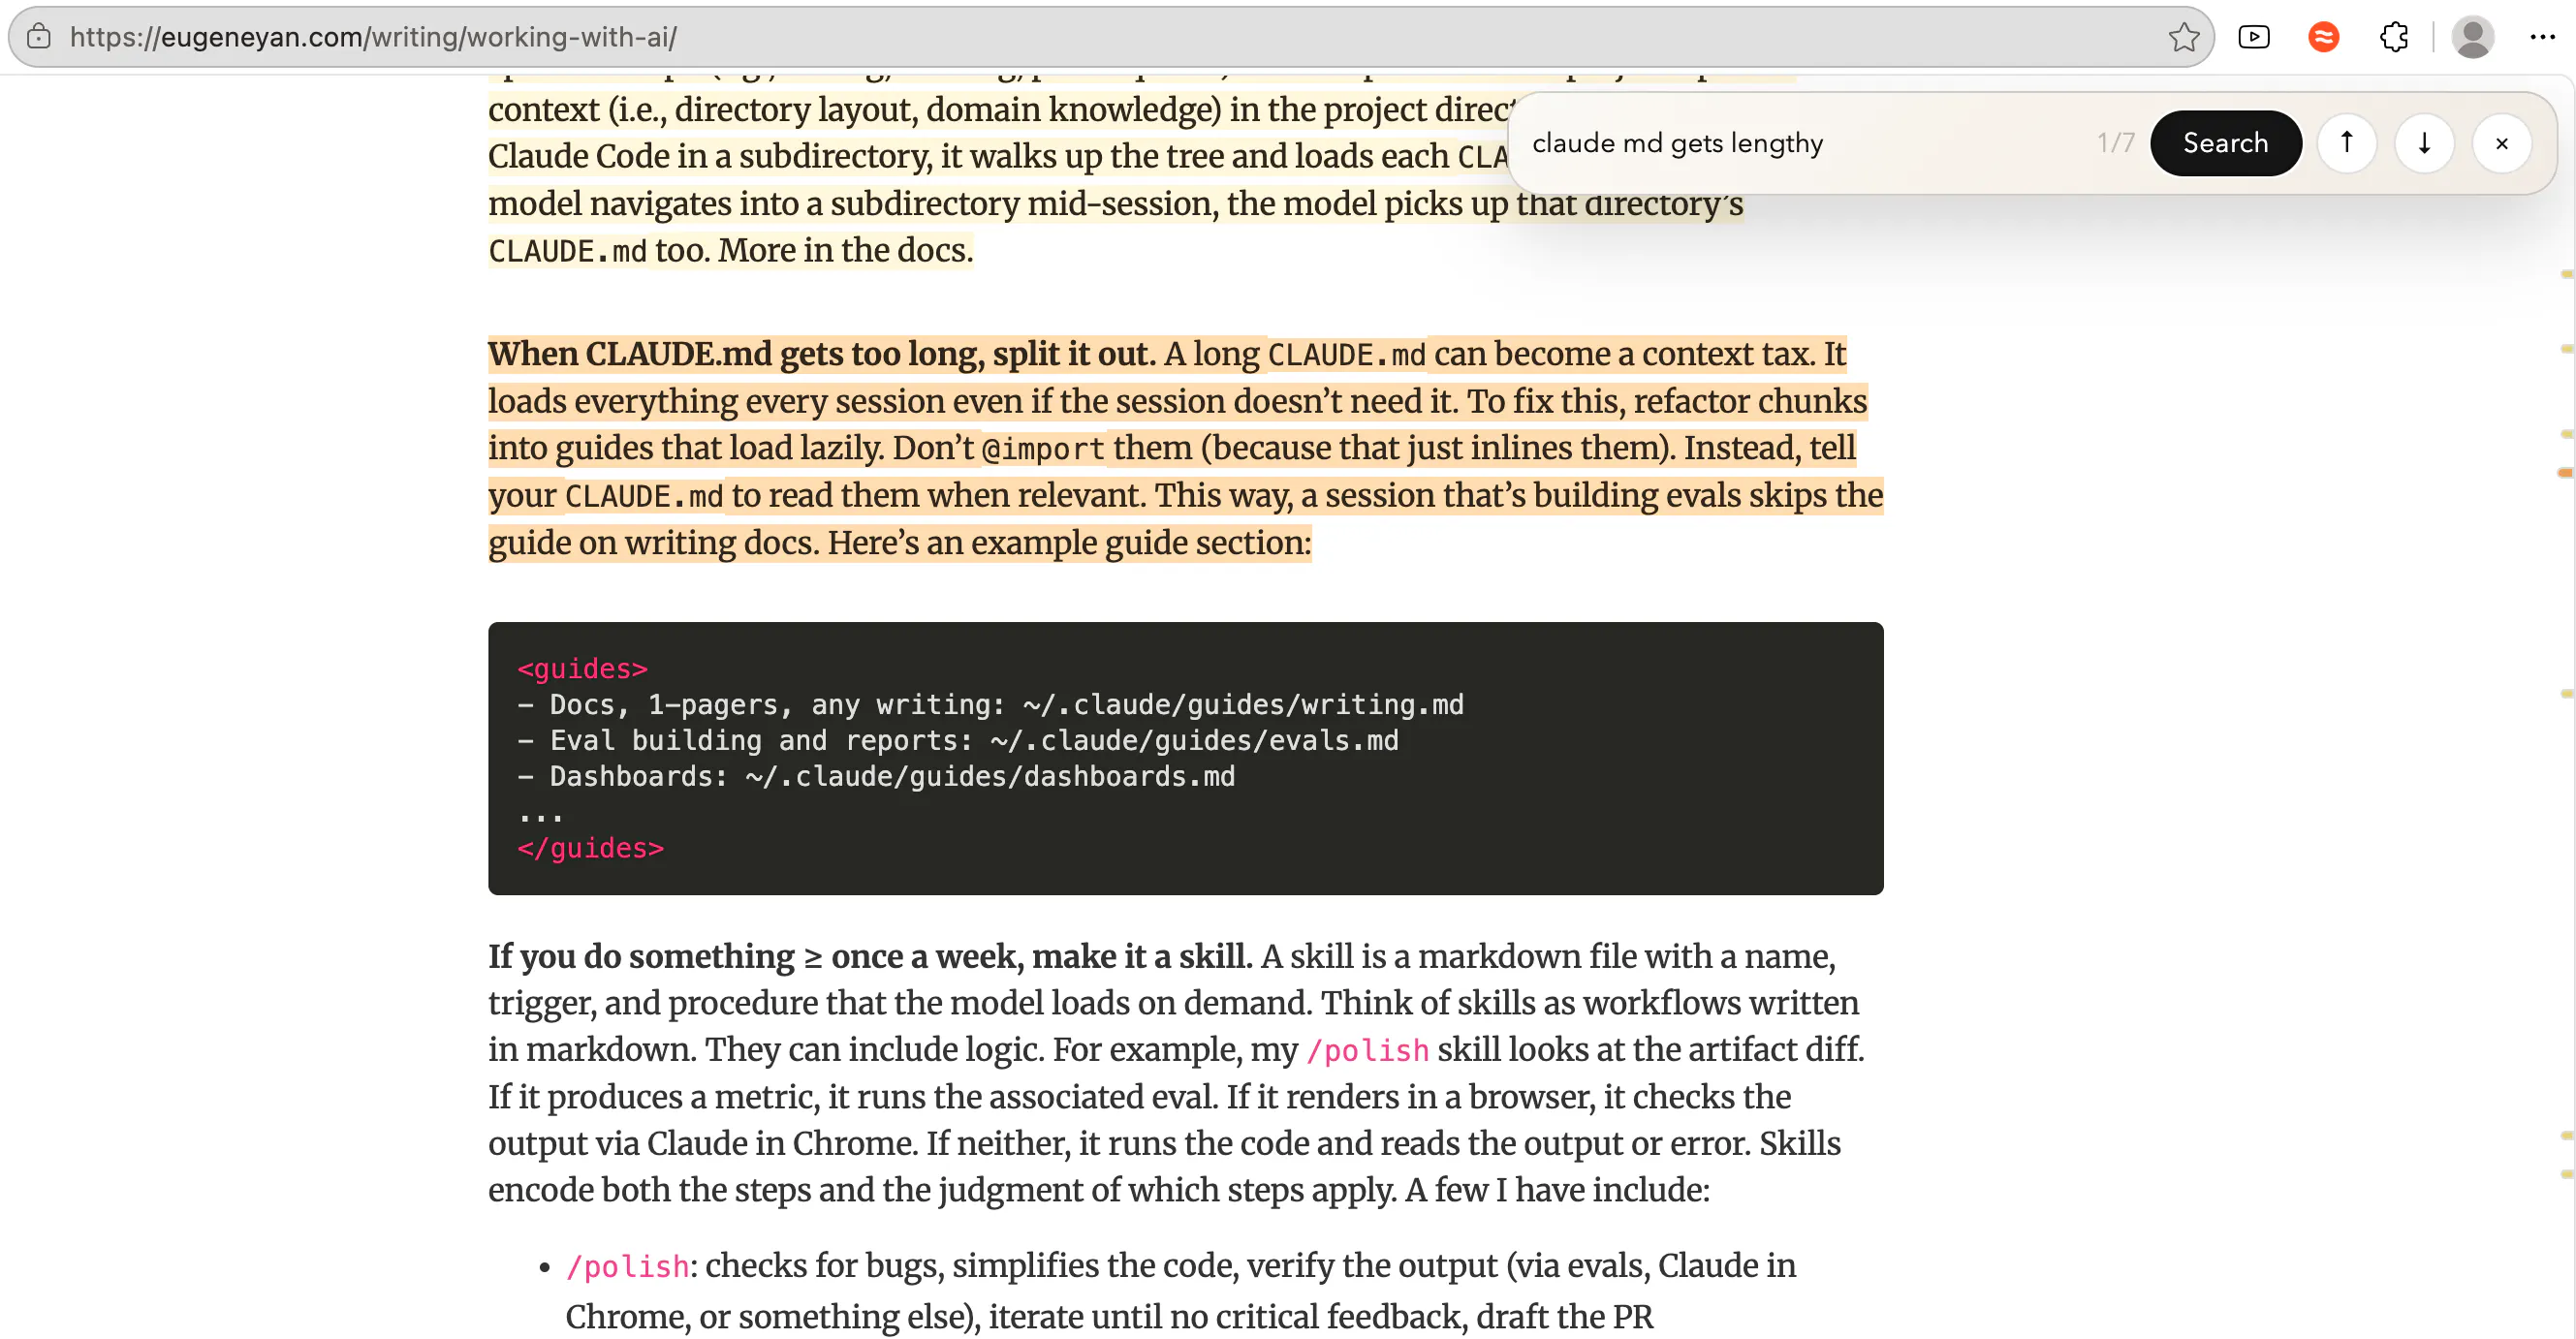The image size is (2576, 1339).
Task: Click the site lock icon in address bar
Action: click(39, 37)
